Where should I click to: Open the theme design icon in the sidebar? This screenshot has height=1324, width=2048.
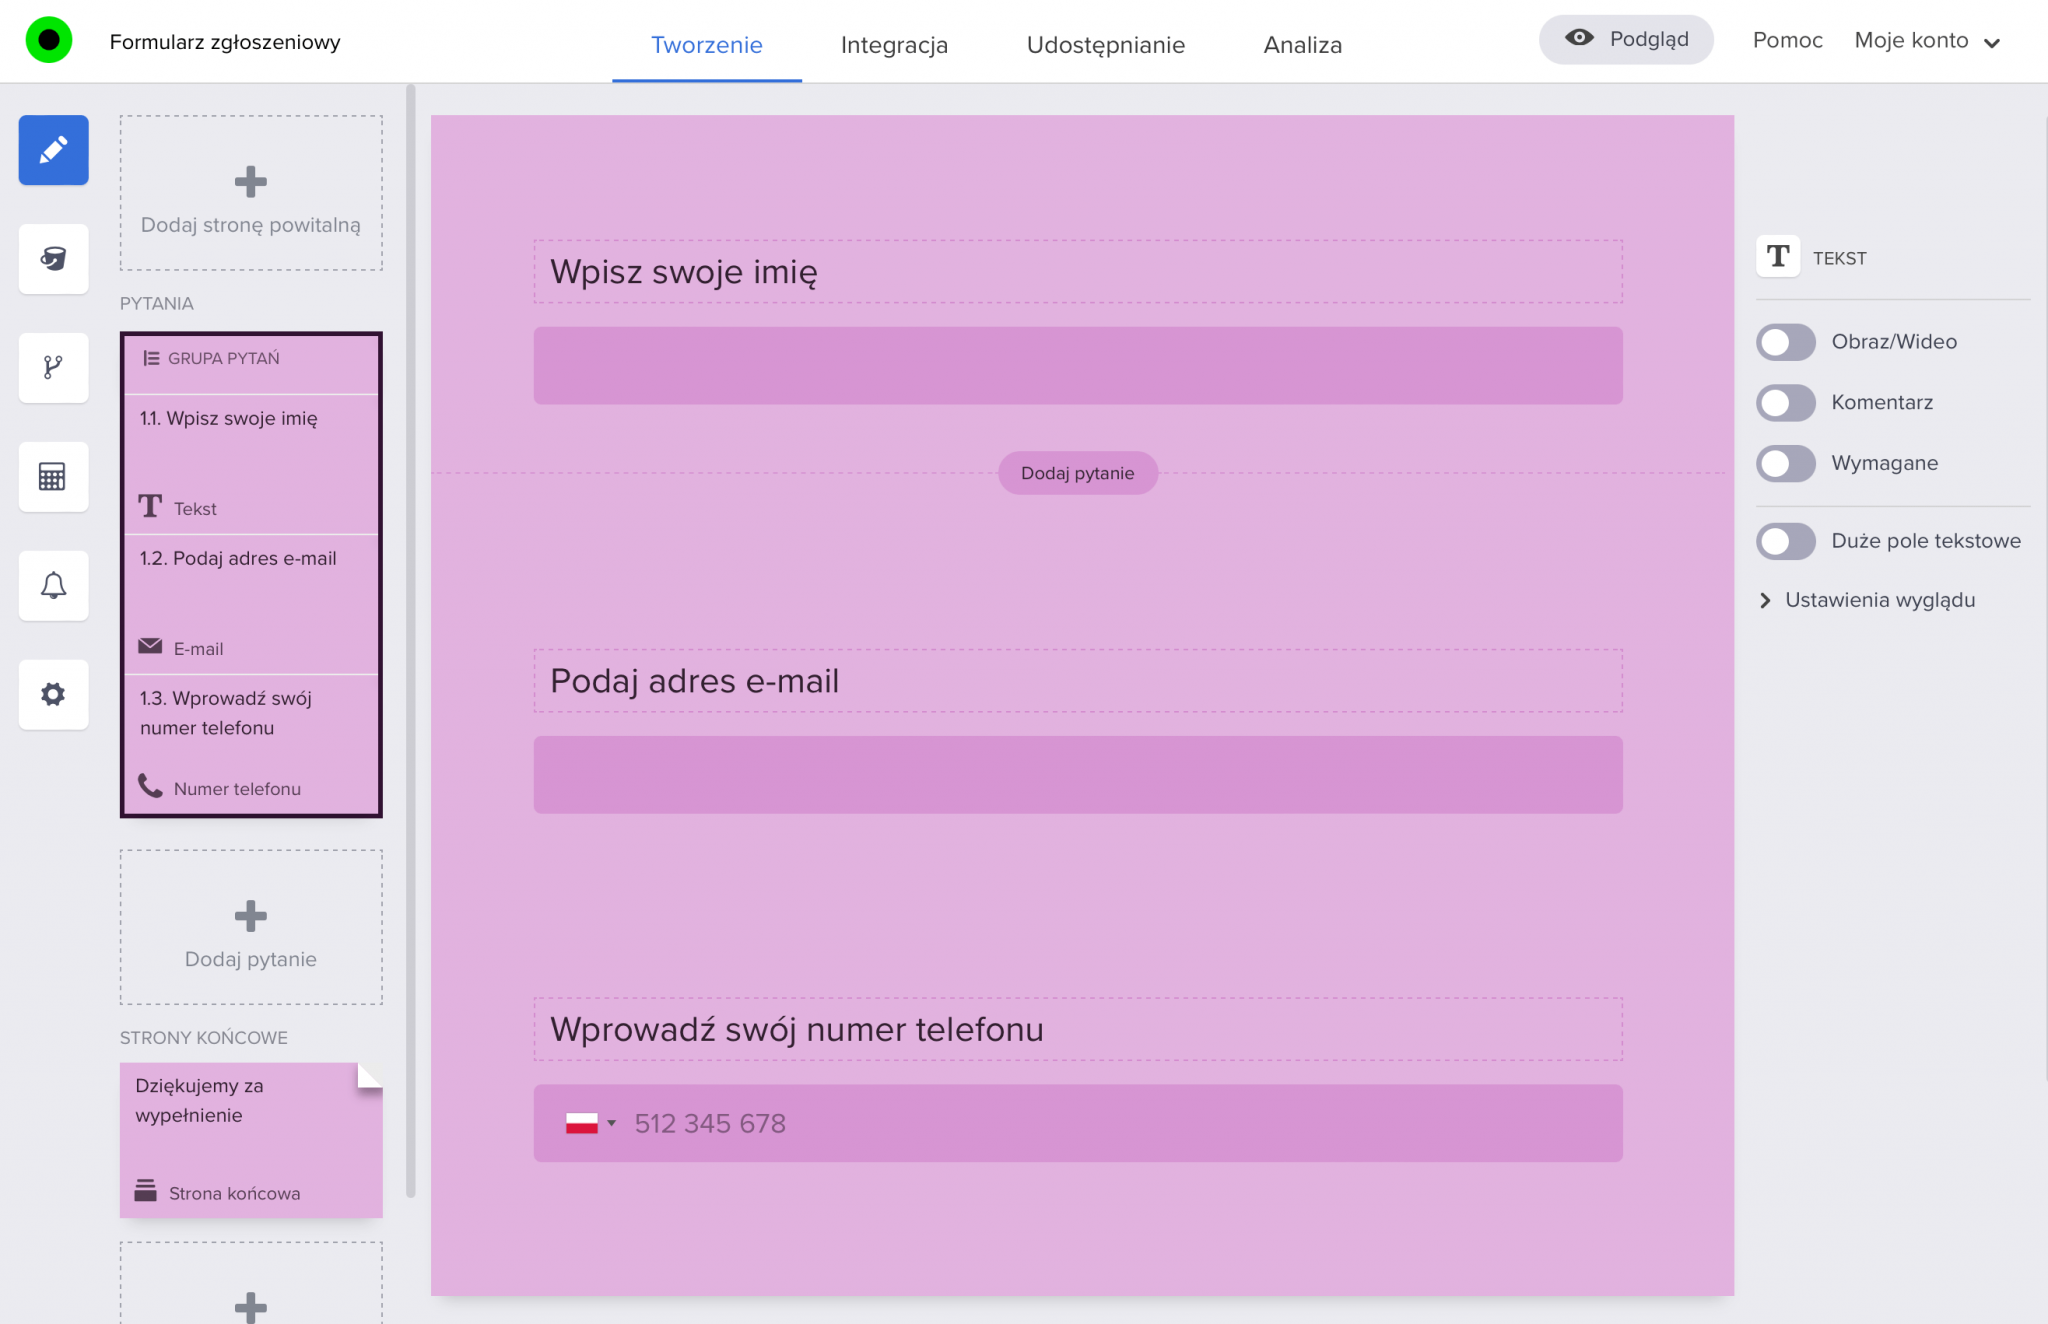point(53,259)
